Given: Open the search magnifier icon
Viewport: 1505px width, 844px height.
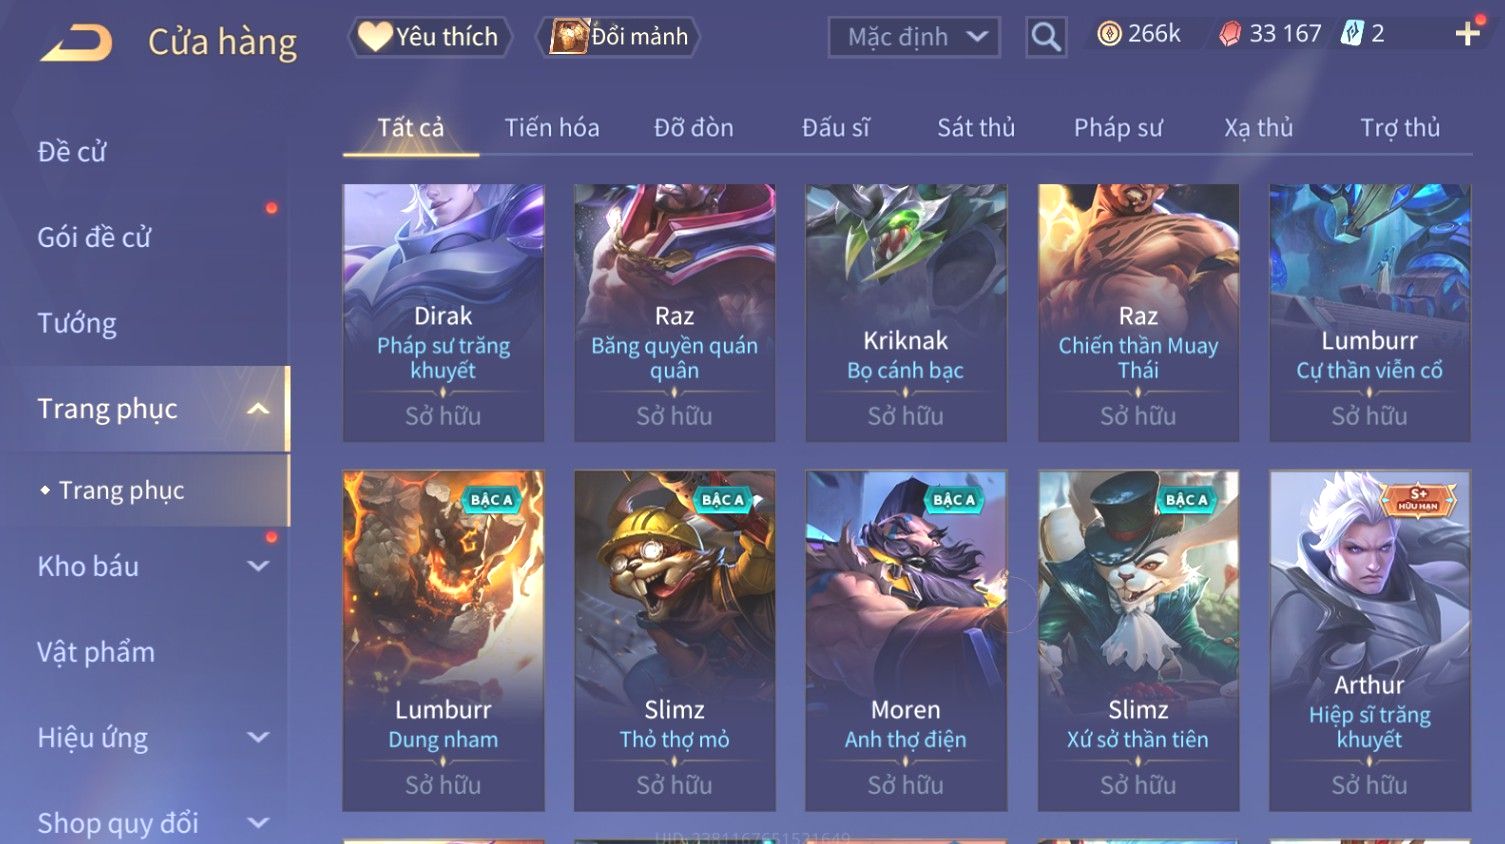Looking at the screenshot, I should point(1046,37).
